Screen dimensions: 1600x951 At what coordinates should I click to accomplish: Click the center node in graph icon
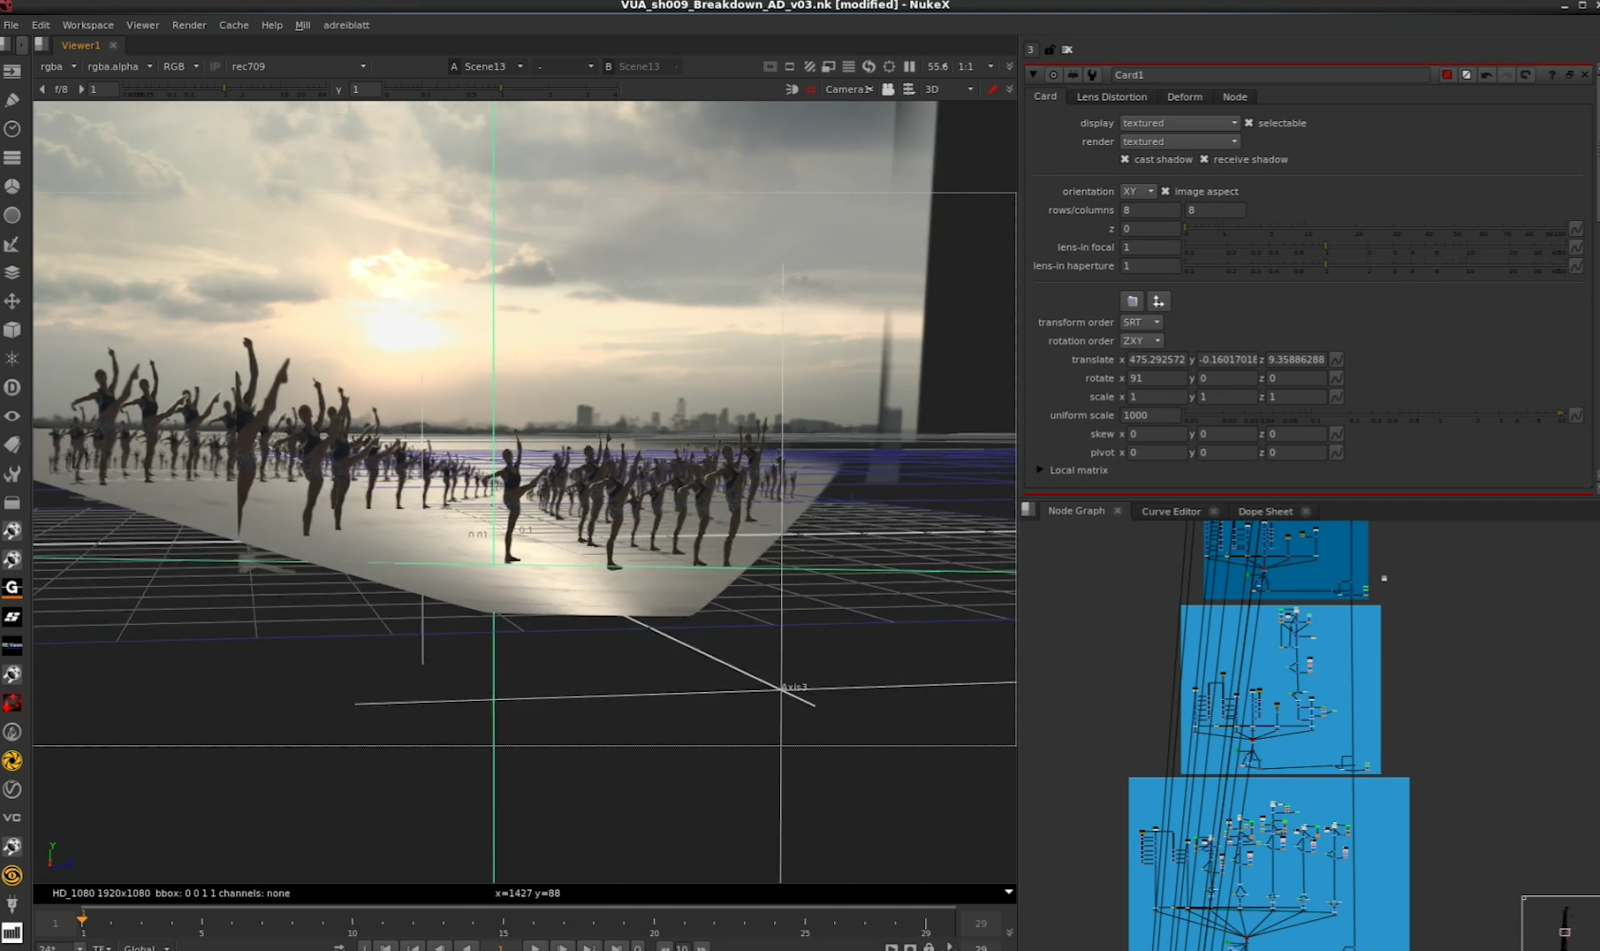(1052, 75)
